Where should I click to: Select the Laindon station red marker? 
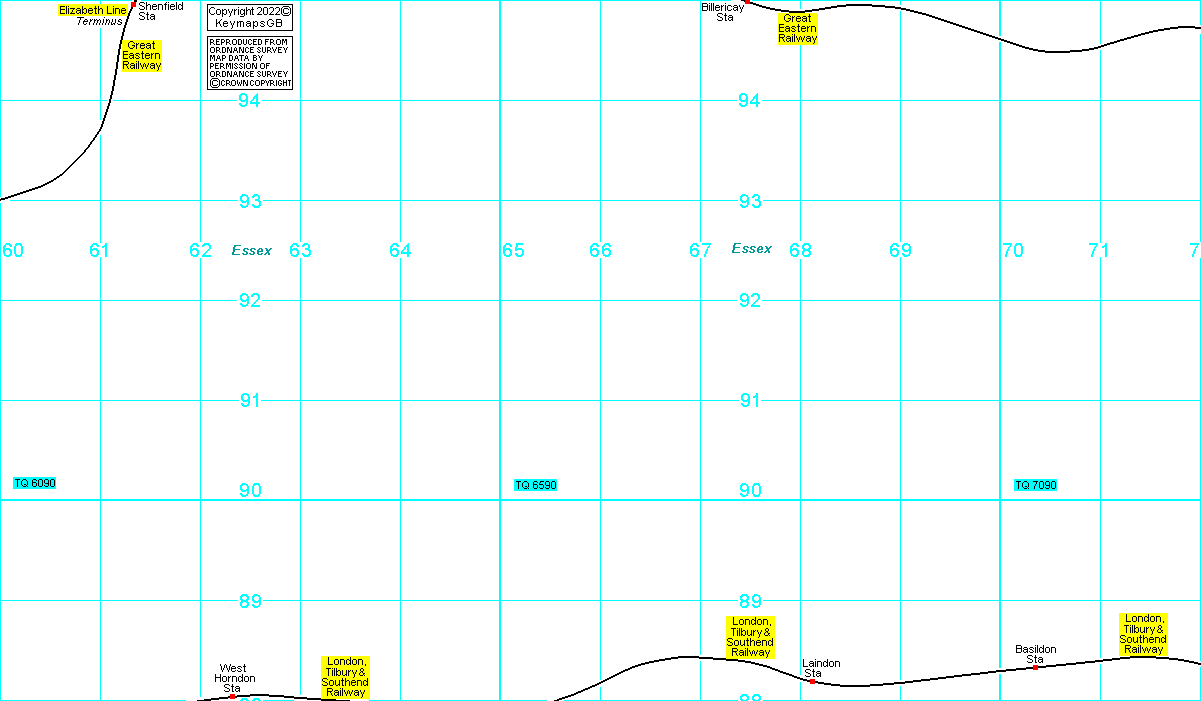812,681
